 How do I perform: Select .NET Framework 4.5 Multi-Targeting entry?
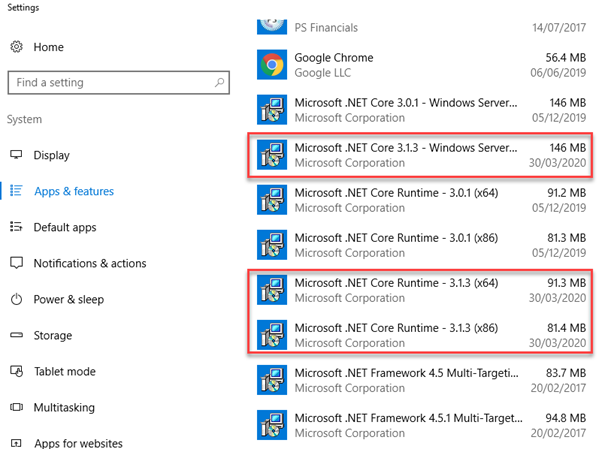pyautogui.click(x=420, y=381)
